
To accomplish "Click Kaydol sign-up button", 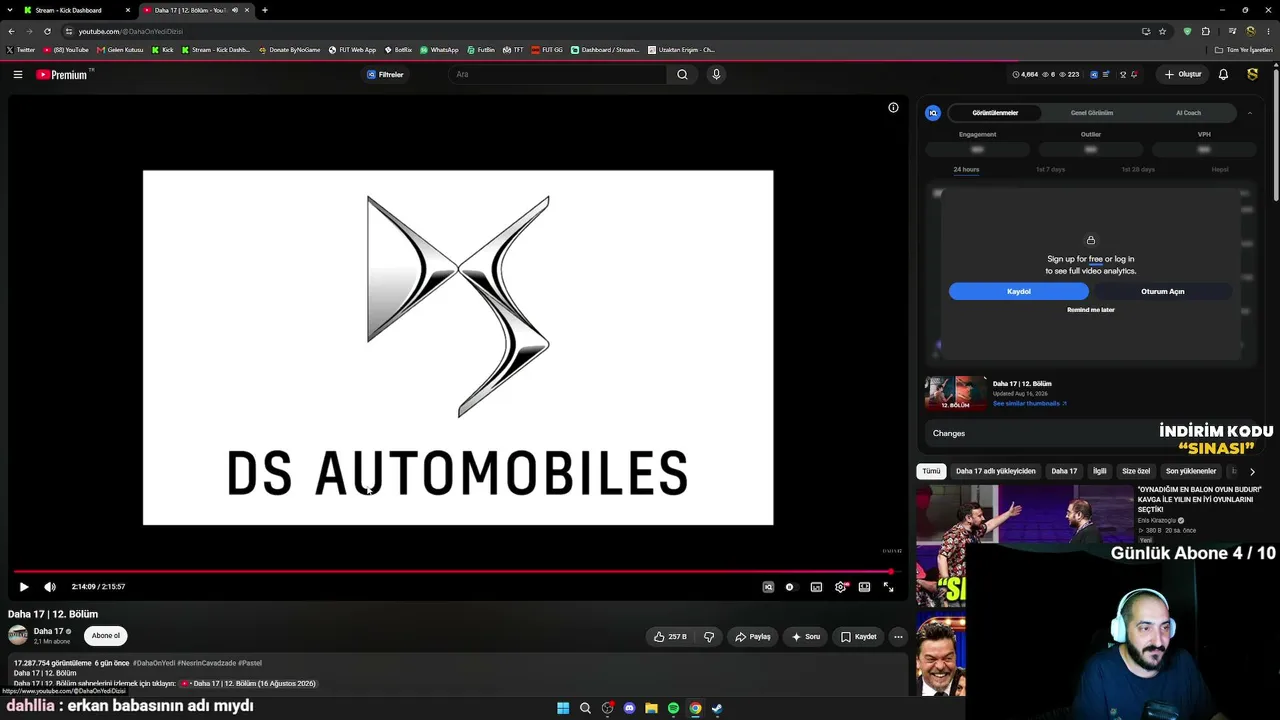I will coord(1018,291).
